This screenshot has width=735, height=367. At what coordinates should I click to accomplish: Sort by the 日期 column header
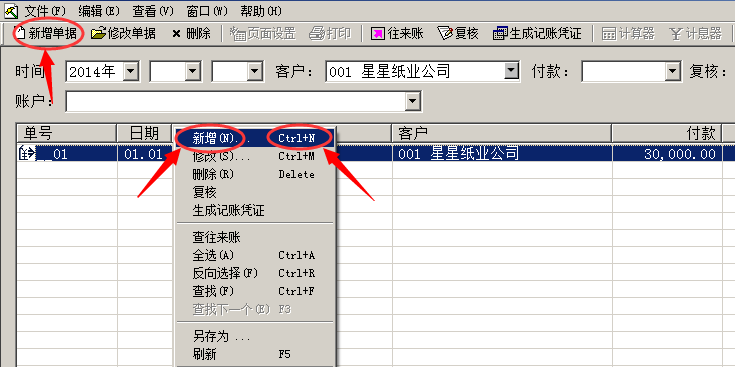tap(144, 134)
